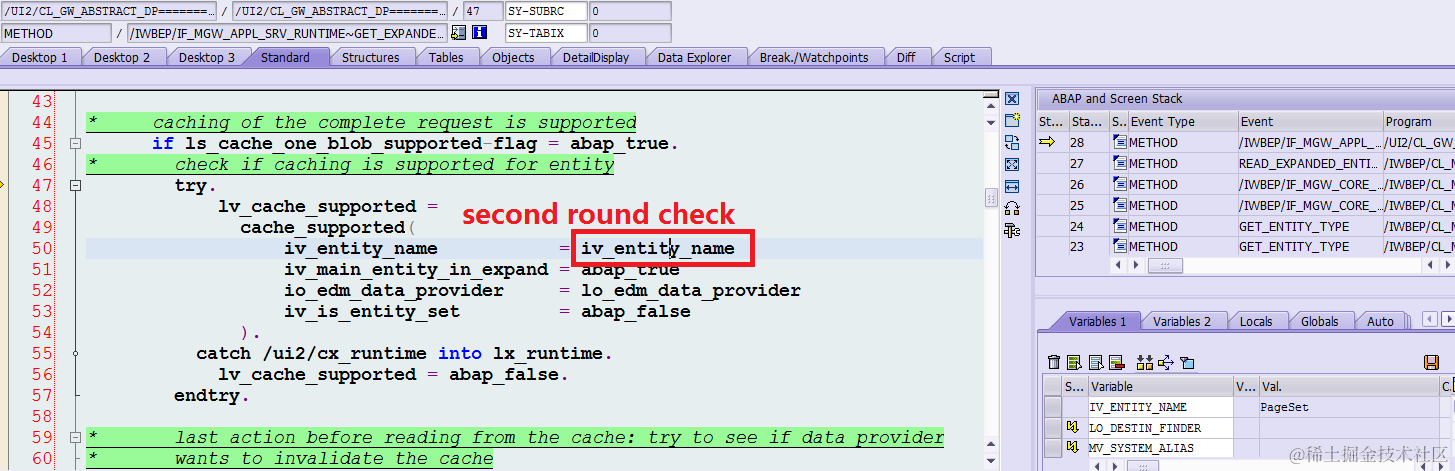Open the Data Explorer tab
Viewport: 1455px width, 471px height.
pos(694,57)
